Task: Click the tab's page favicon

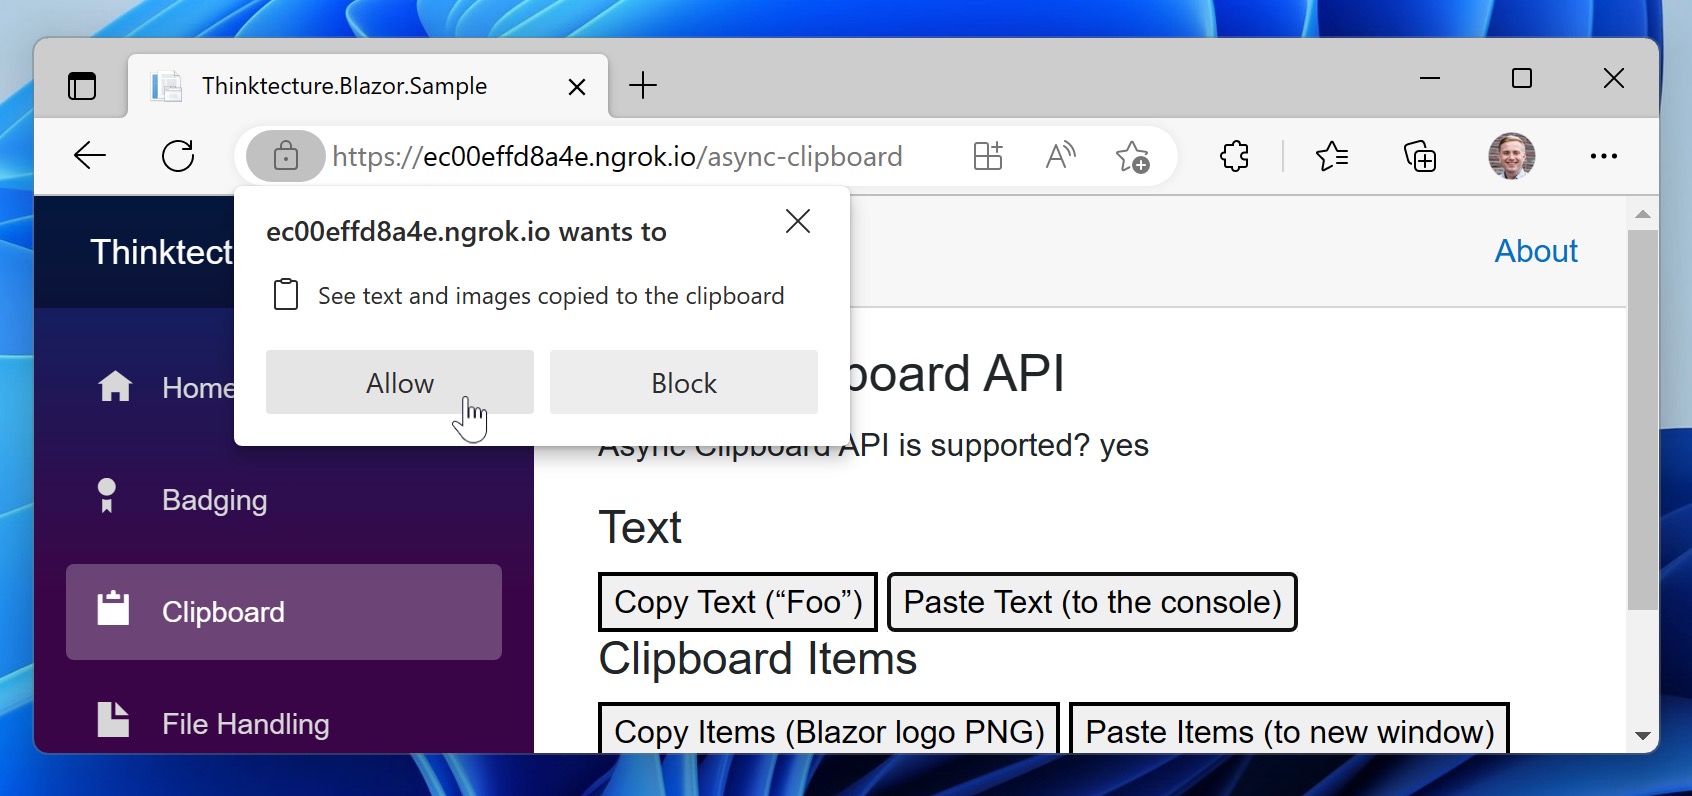Action: click(x=166, y=86)
